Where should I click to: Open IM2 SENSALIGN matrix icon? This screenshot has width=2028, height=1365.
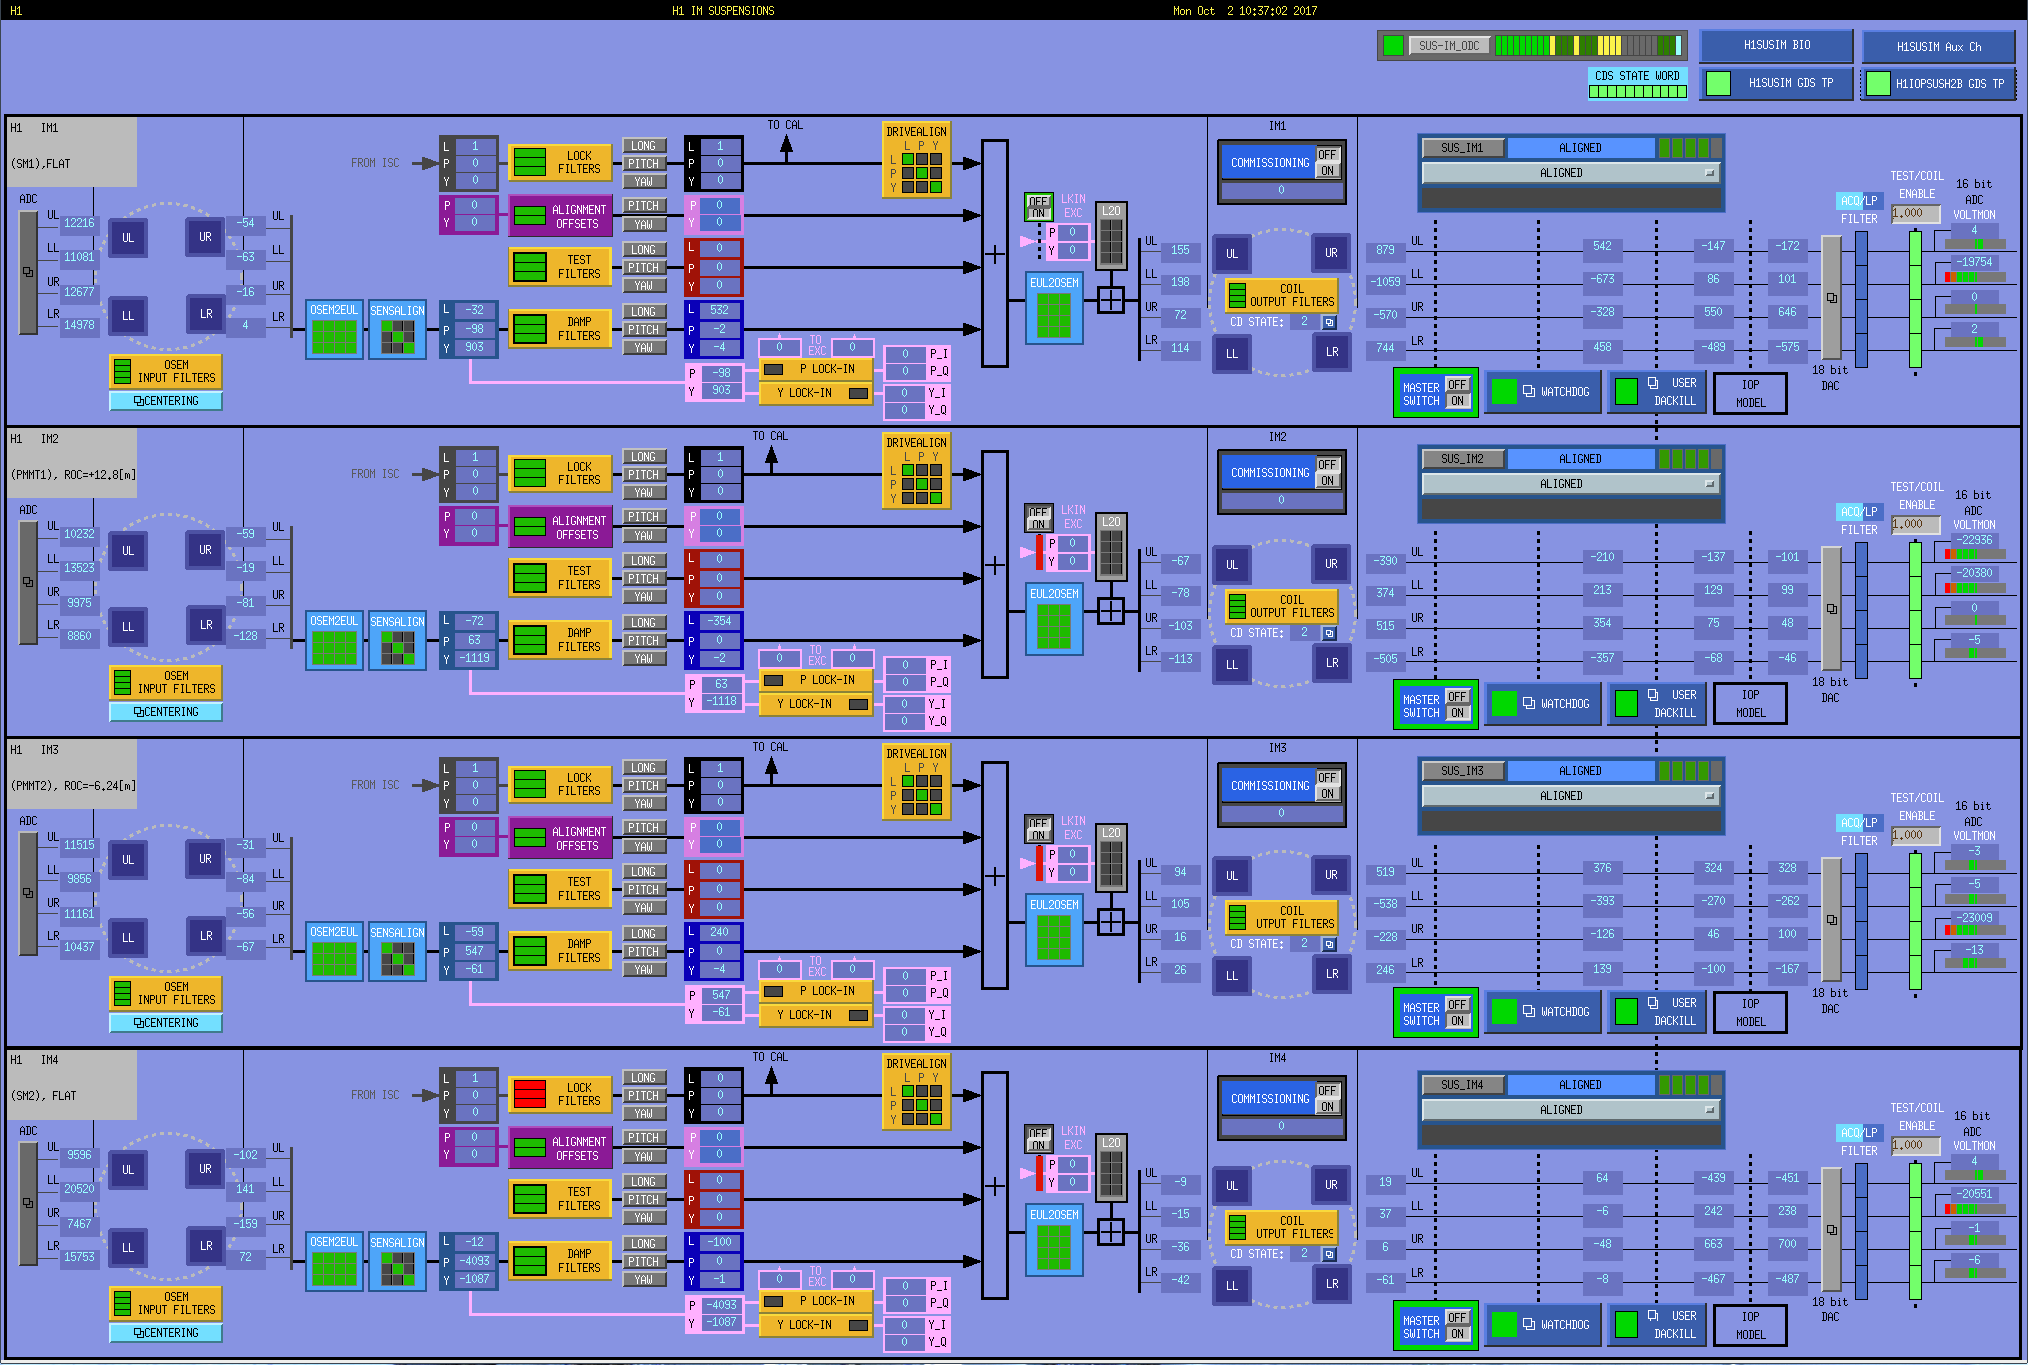[397, 648]
